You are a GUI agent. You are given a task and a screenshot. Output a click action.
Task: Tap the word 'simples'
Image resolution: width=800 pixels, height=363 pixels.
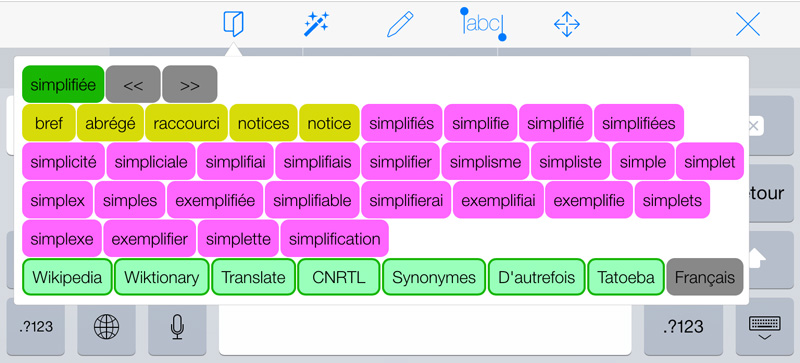[x=130, y=200]
